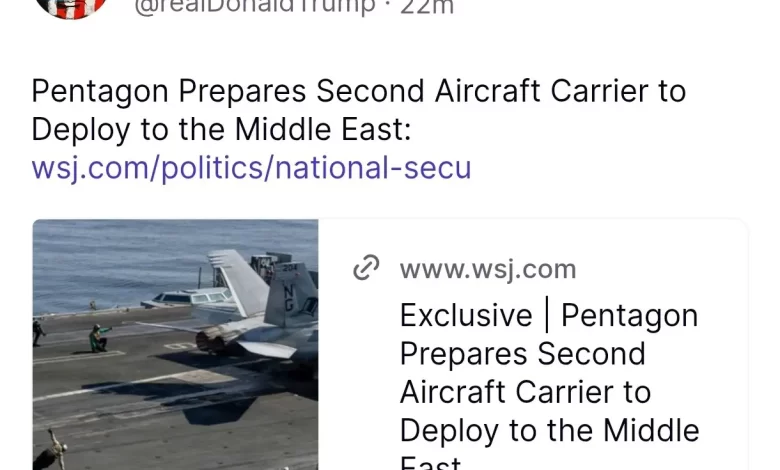The height and width of the screenshot is (470, 780).
Task: Follow the wsj.com/politics/national-secu link
Action: (251, 168)
